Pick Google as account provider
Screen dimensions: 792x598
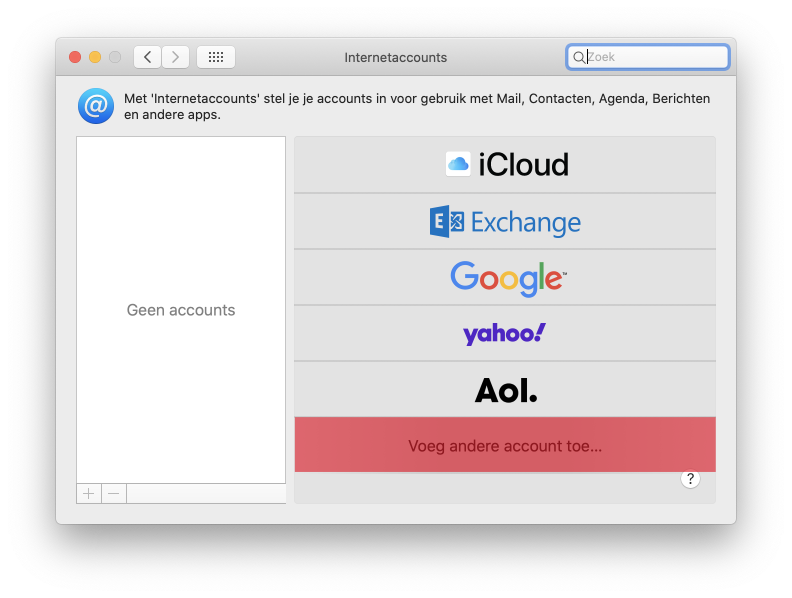pos(505,277)
